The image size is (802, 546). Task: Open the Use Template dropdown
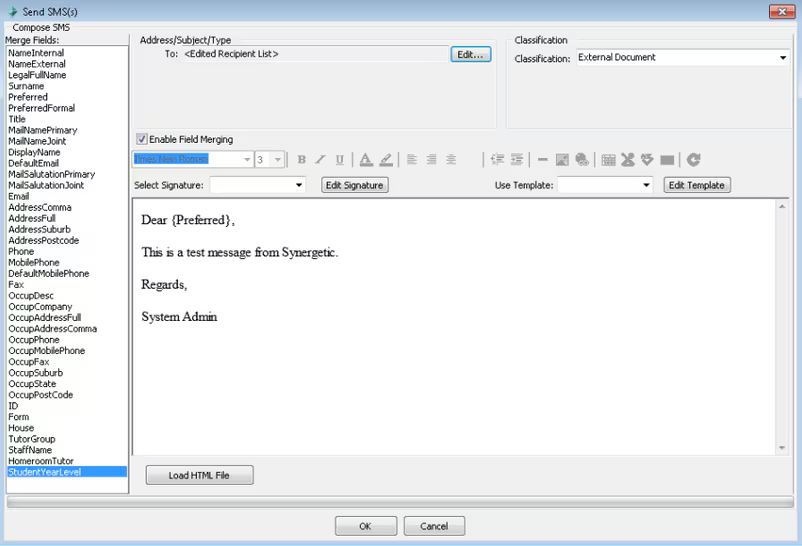[x=647, y=185]
